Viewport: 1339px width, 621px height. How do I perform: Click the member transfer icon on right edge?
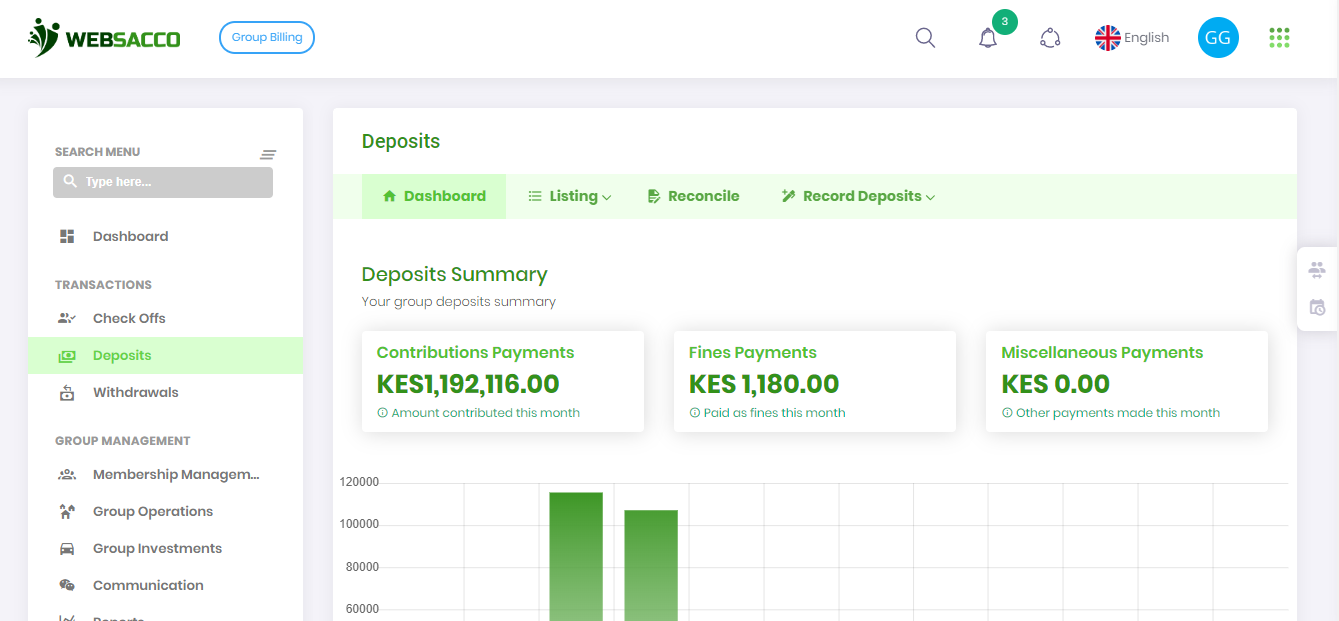tap(1316, 268)
